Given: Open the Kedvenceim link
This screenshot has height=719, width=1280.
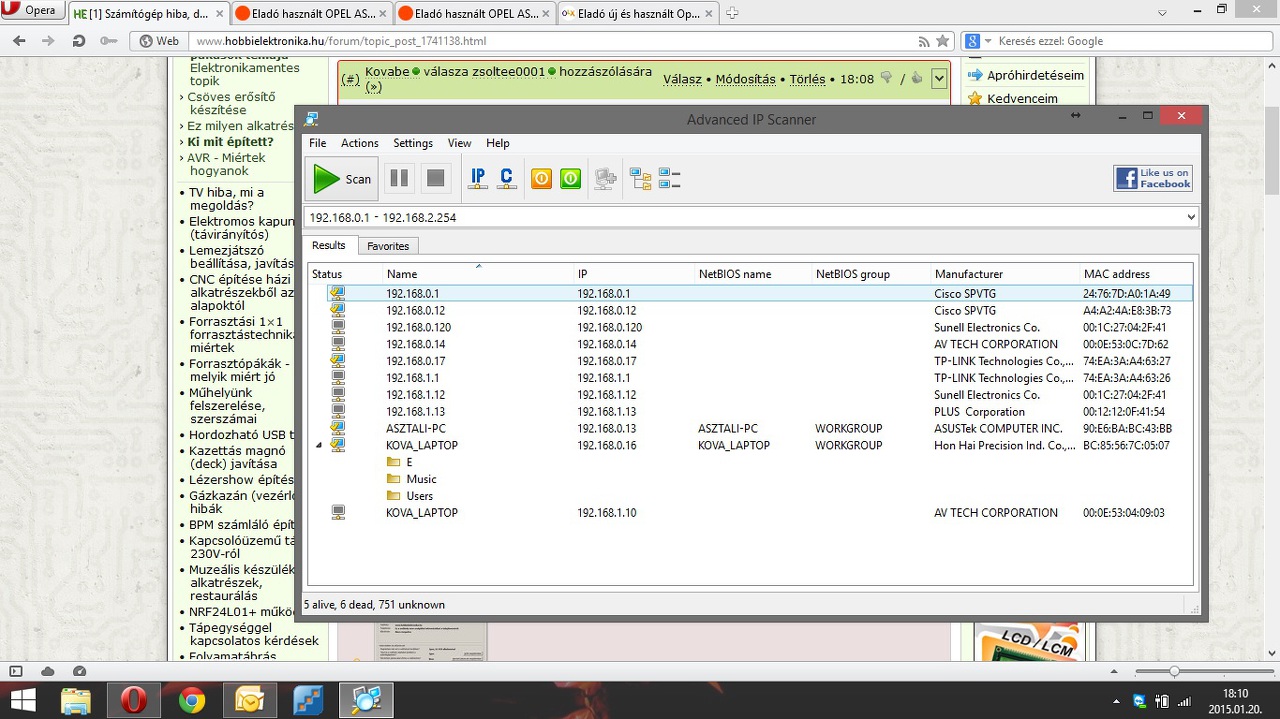Looking at the screenshot, I should click(1022, 98).
